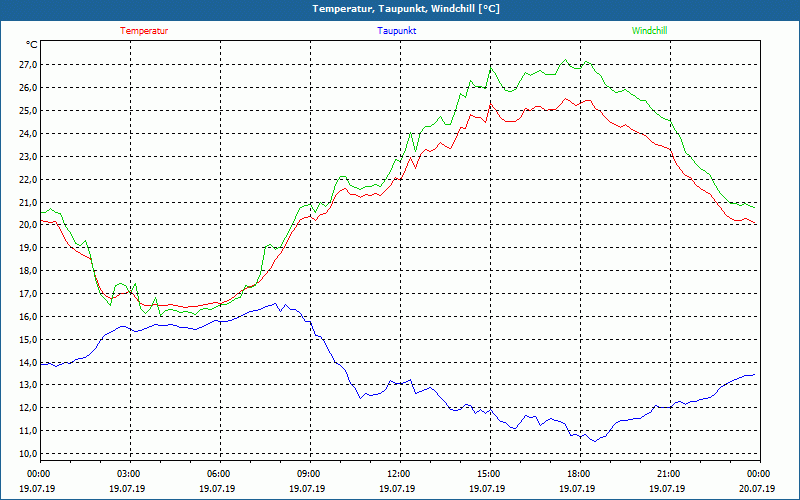Viewport: 800px width, 500px height.
Task: Click the blue Taupunkt legend label
Action: pos(396,31)
